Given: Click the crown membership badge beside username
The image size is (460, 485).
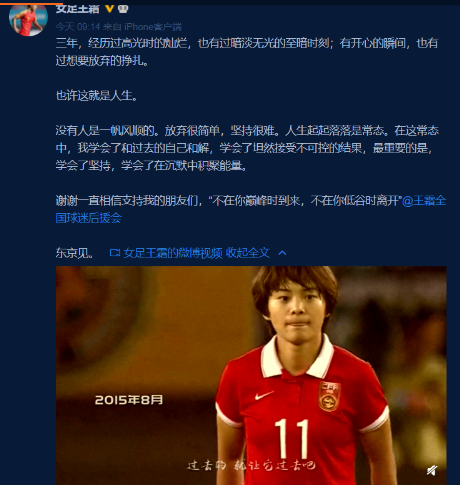Looking at the screenshot, I should tap(123, 9).
